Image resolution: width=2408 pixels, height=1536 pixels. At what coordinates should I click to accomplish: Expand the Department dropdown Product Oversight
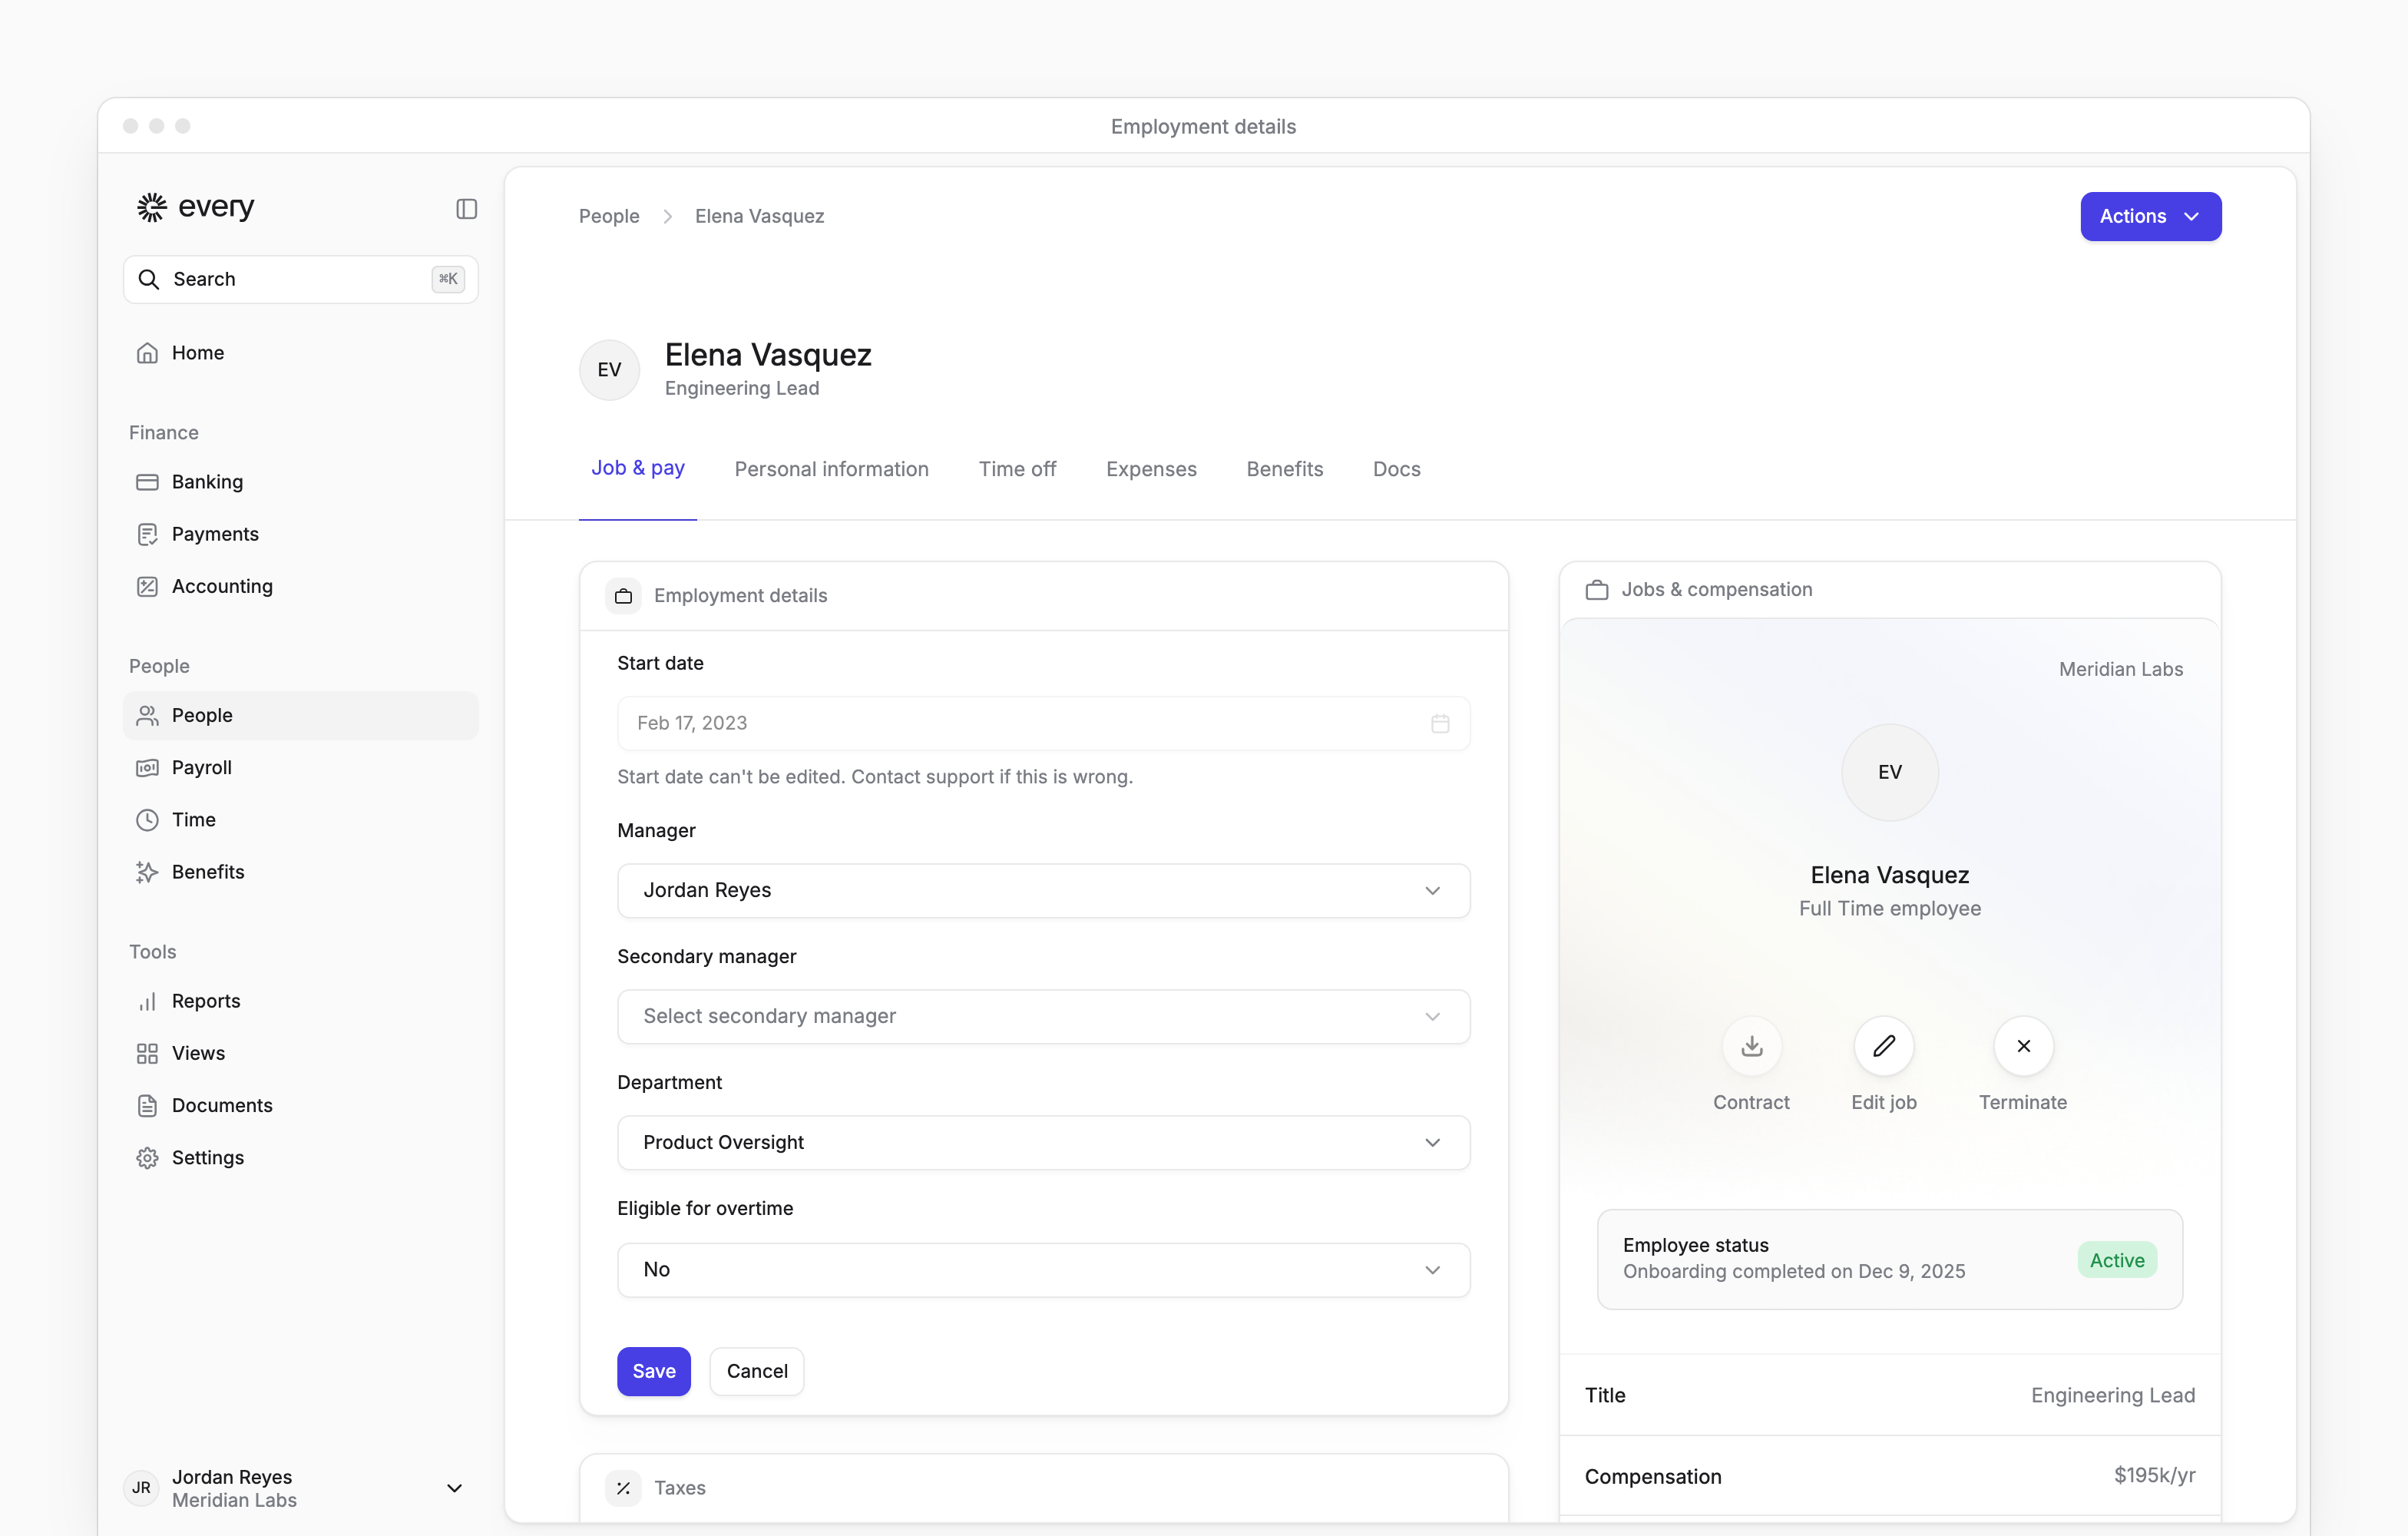click(x=1043, y=1142)
